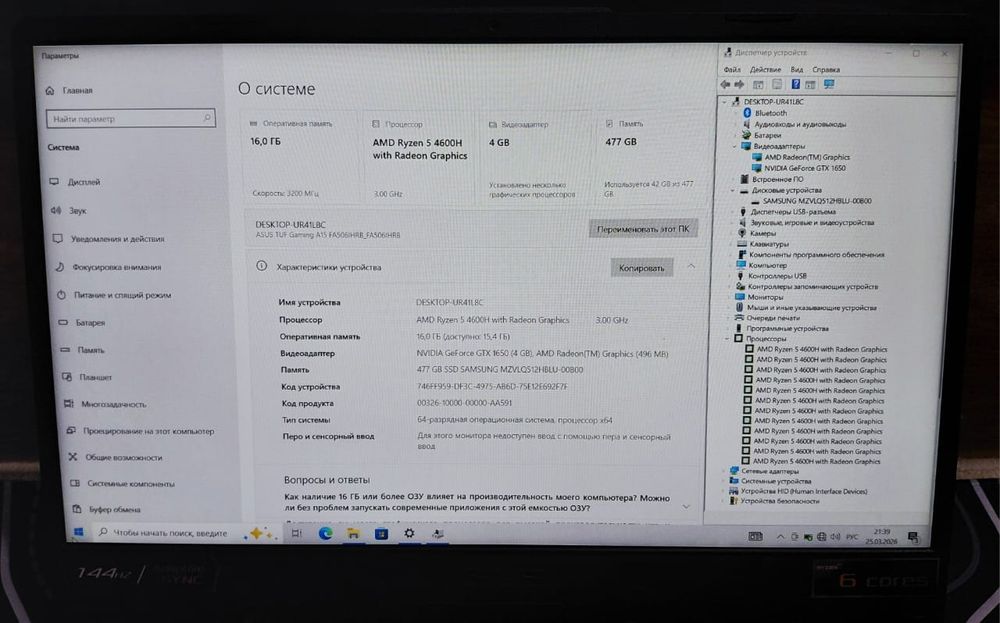Click the Копировать button

(642, 268)
